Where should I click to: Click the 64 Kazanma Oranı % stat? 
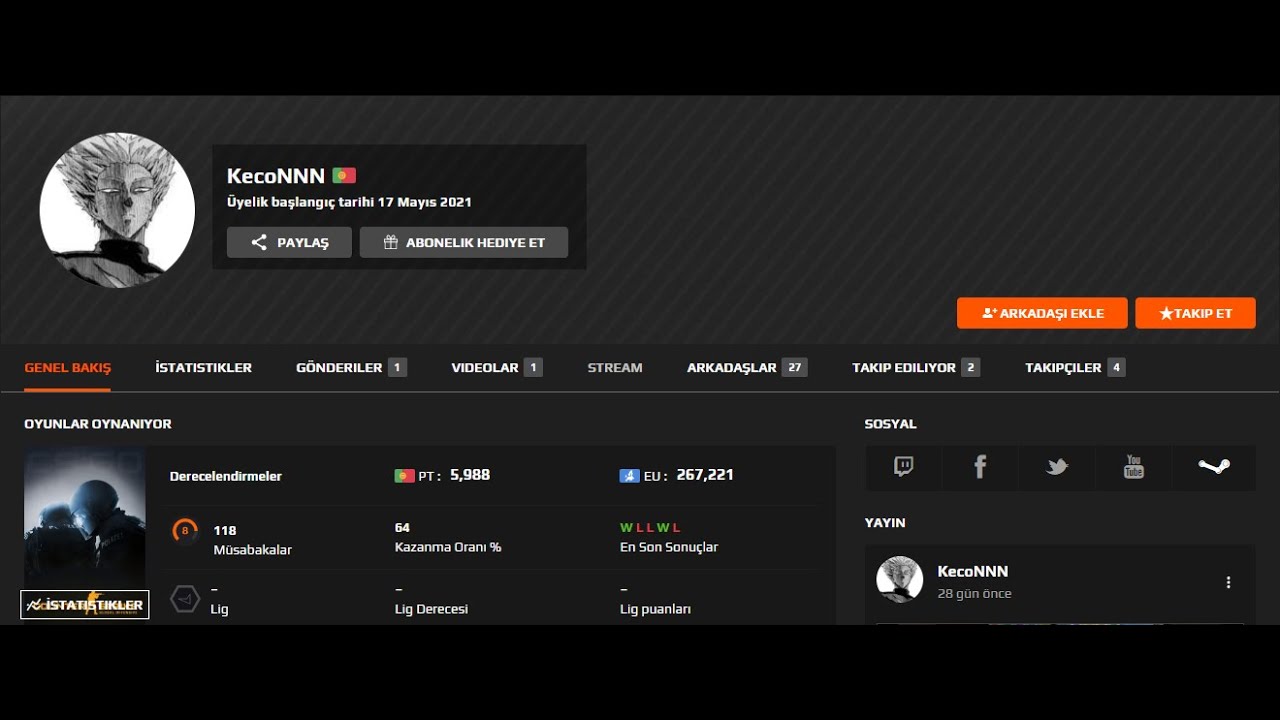point(448,537)
